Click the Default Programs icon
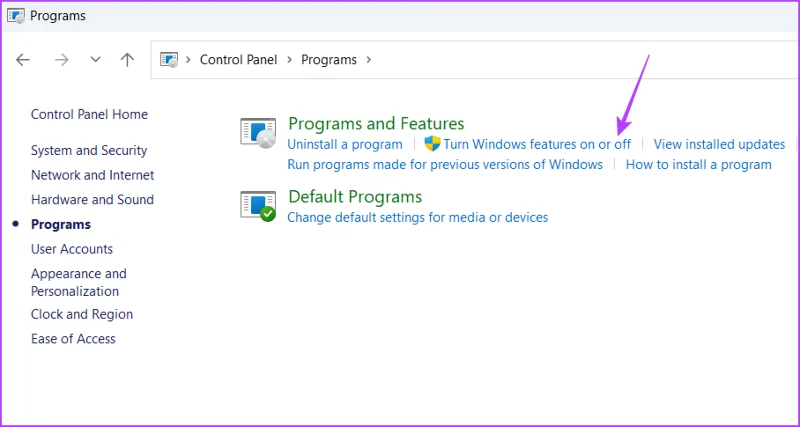The width and height of the screenshot is (800, 427). click(258, 206)
